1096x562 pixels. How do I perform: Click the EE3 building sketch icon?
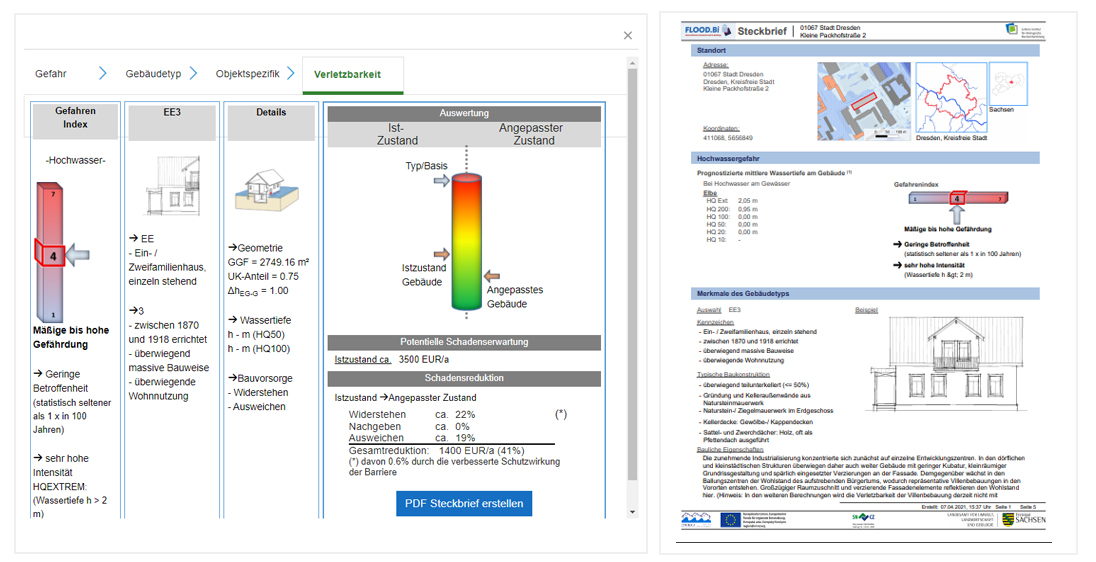pos(171,187)
